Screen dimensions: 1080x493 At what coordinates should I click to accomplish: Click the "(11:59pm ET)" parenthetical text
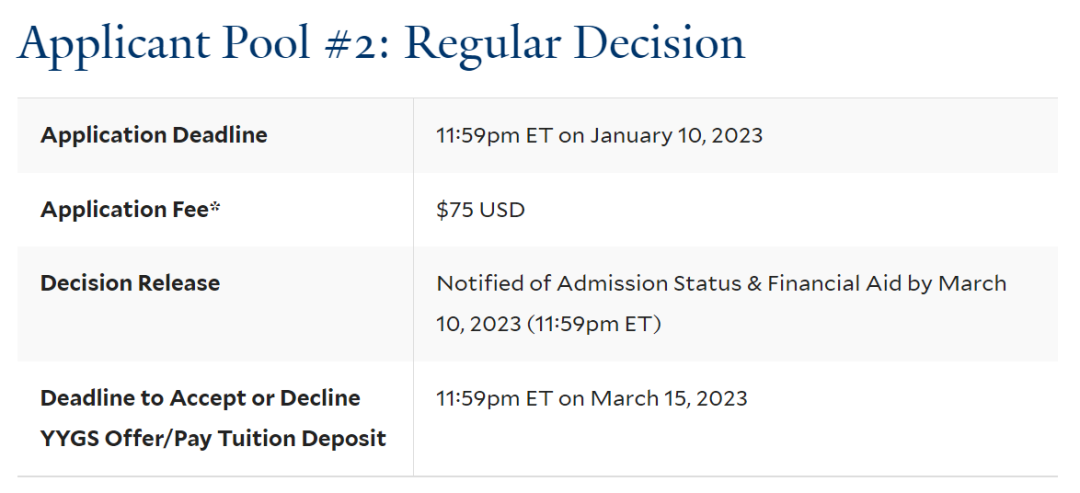pos(597,324)
